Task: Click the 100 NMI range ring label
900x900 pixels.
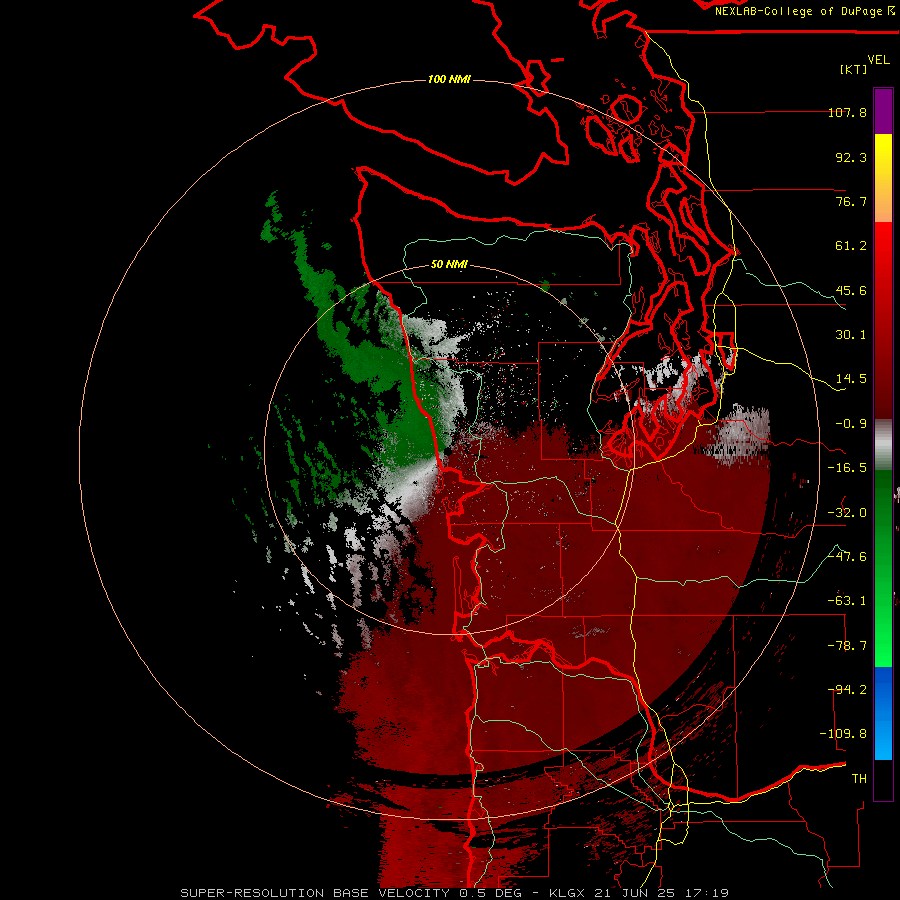Action: coord(449,79)
